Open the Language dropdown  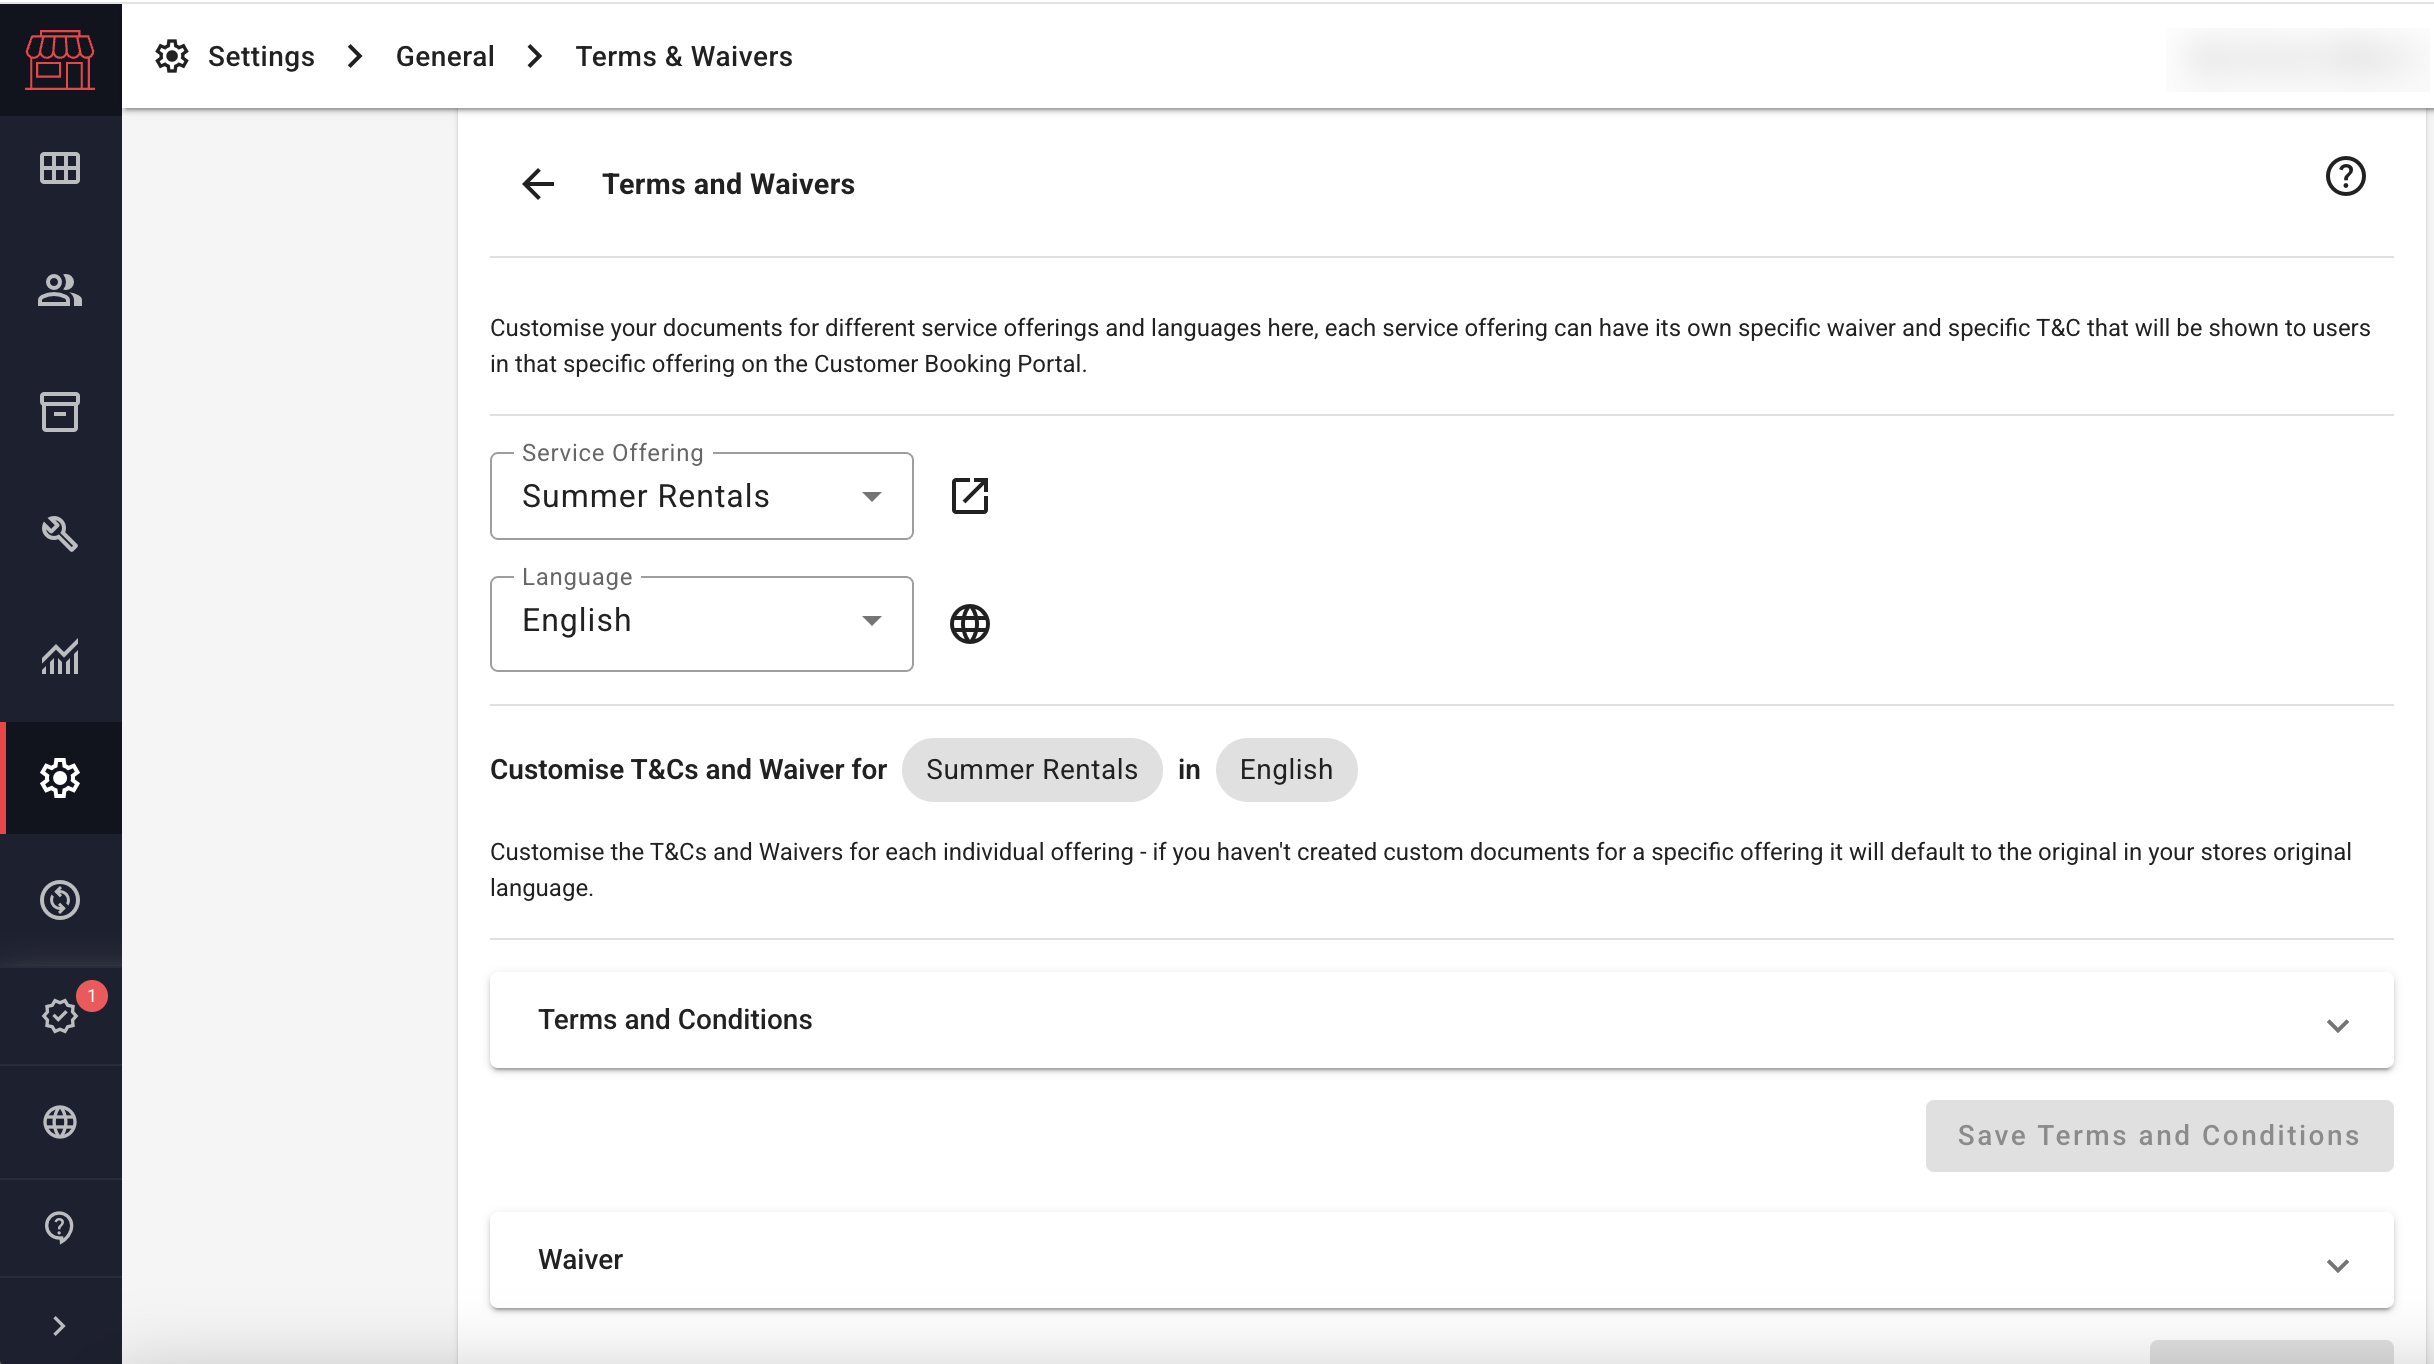point(701,622)
